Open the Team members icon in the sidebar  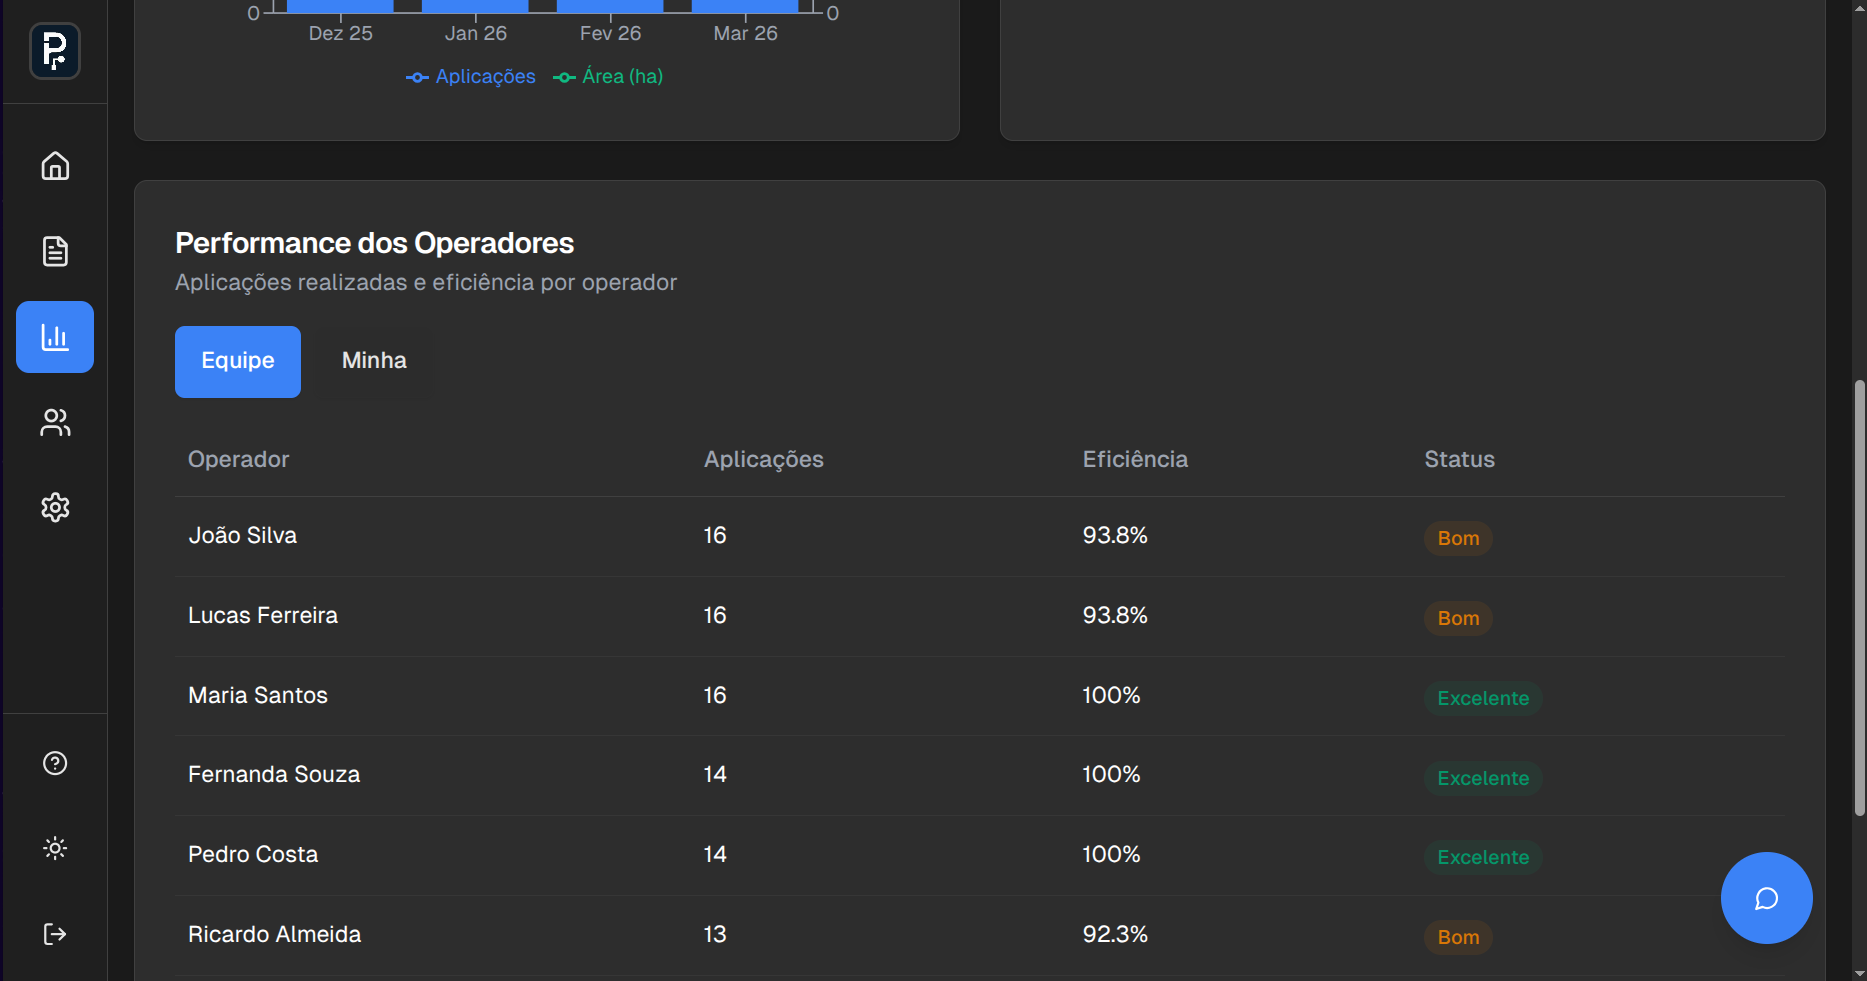[x=54, y=422]
